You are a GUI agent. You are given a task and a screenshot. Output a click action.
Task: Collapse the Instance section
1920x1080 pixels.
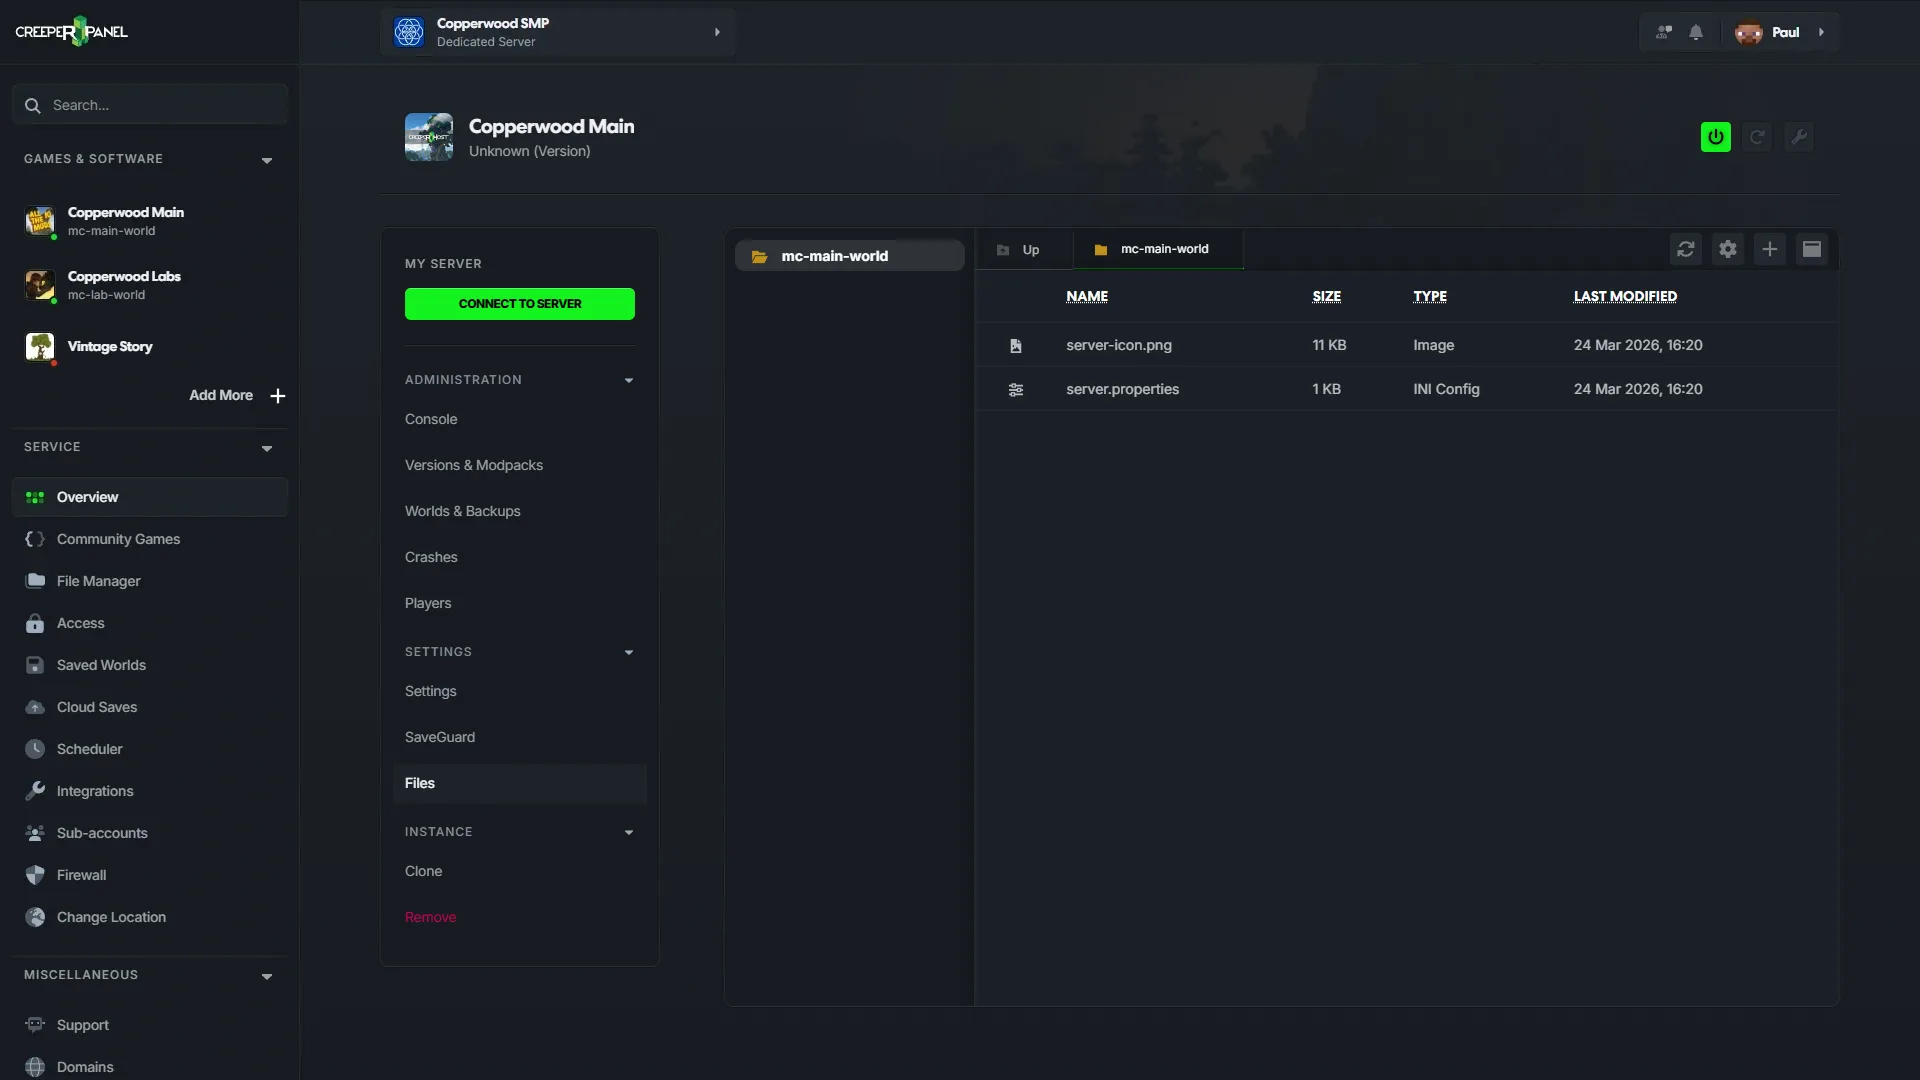coord(629,833)
